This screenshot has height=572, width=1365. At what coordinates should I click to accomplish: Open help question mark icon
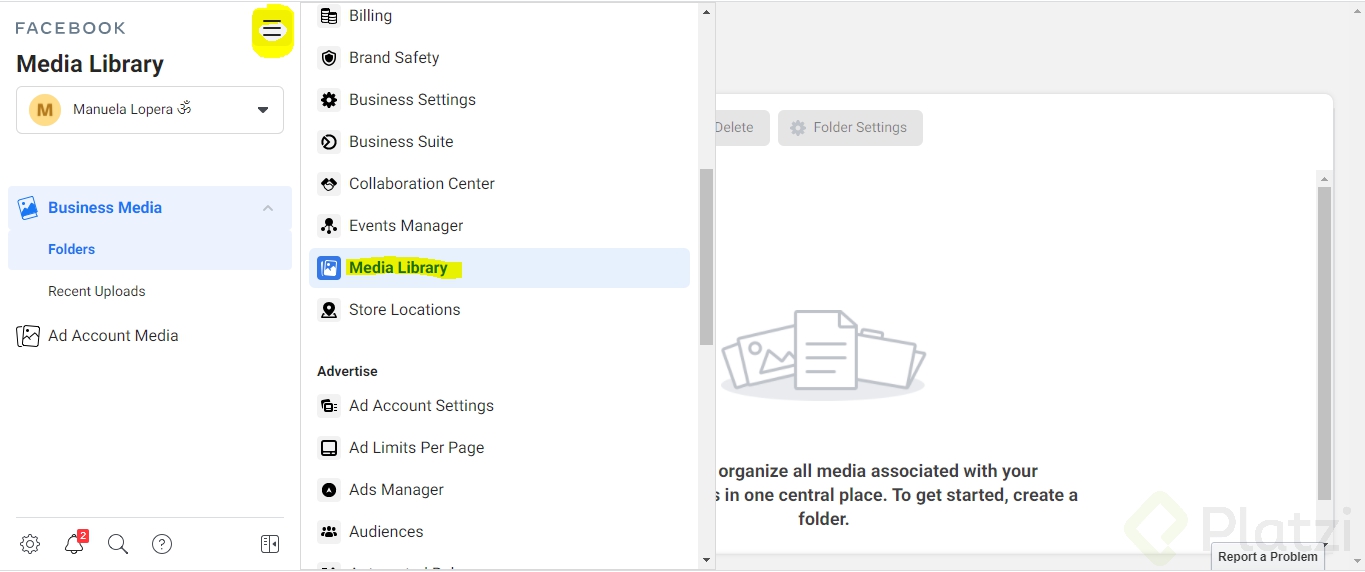tap(162, 544)
